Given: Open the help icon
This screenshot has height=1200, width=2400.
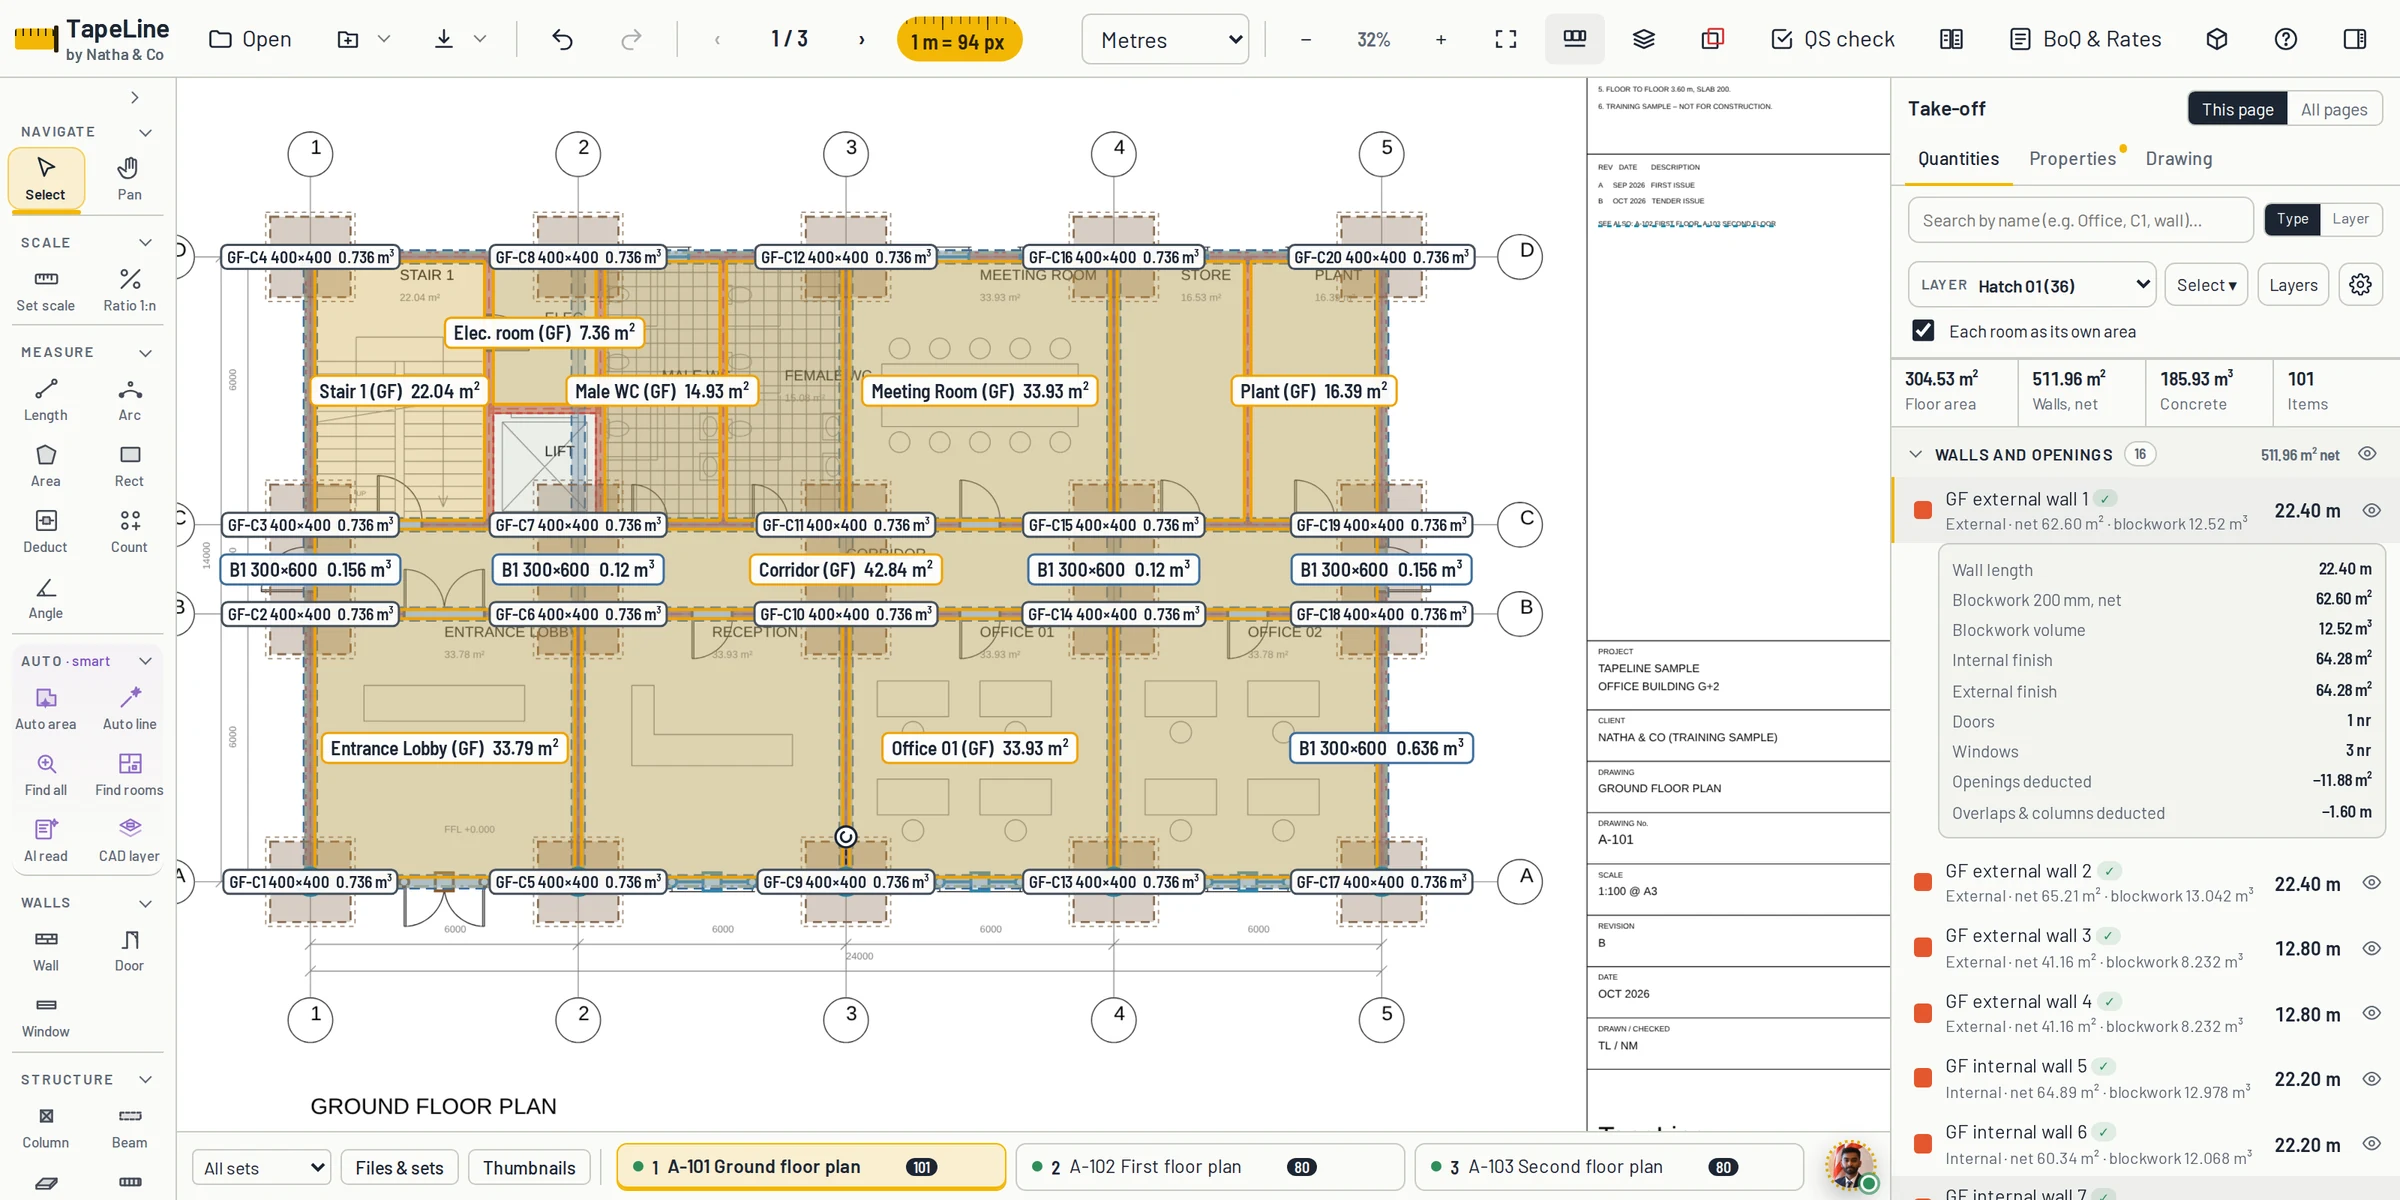Looking at the screenshot, I should coord(2285,39).
